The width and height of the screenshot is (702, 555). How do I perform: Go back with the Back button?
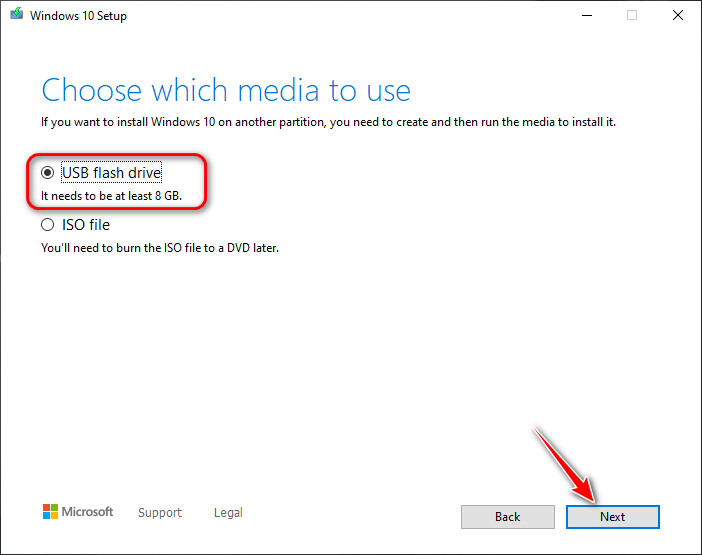coord(508,517)
